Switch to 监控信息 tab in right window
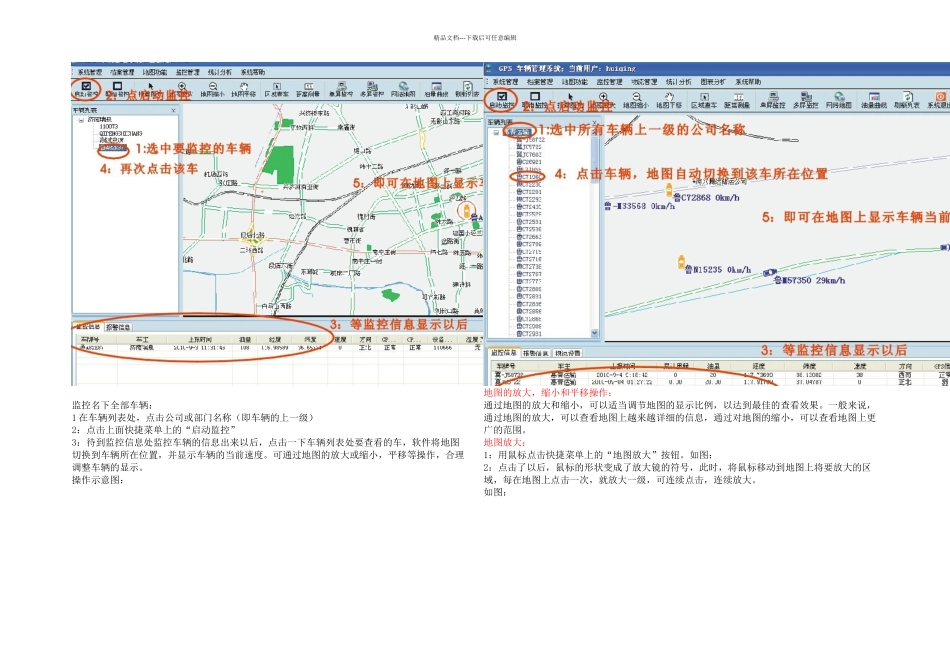The image size is (950, 672). click(x=503, y=353)
